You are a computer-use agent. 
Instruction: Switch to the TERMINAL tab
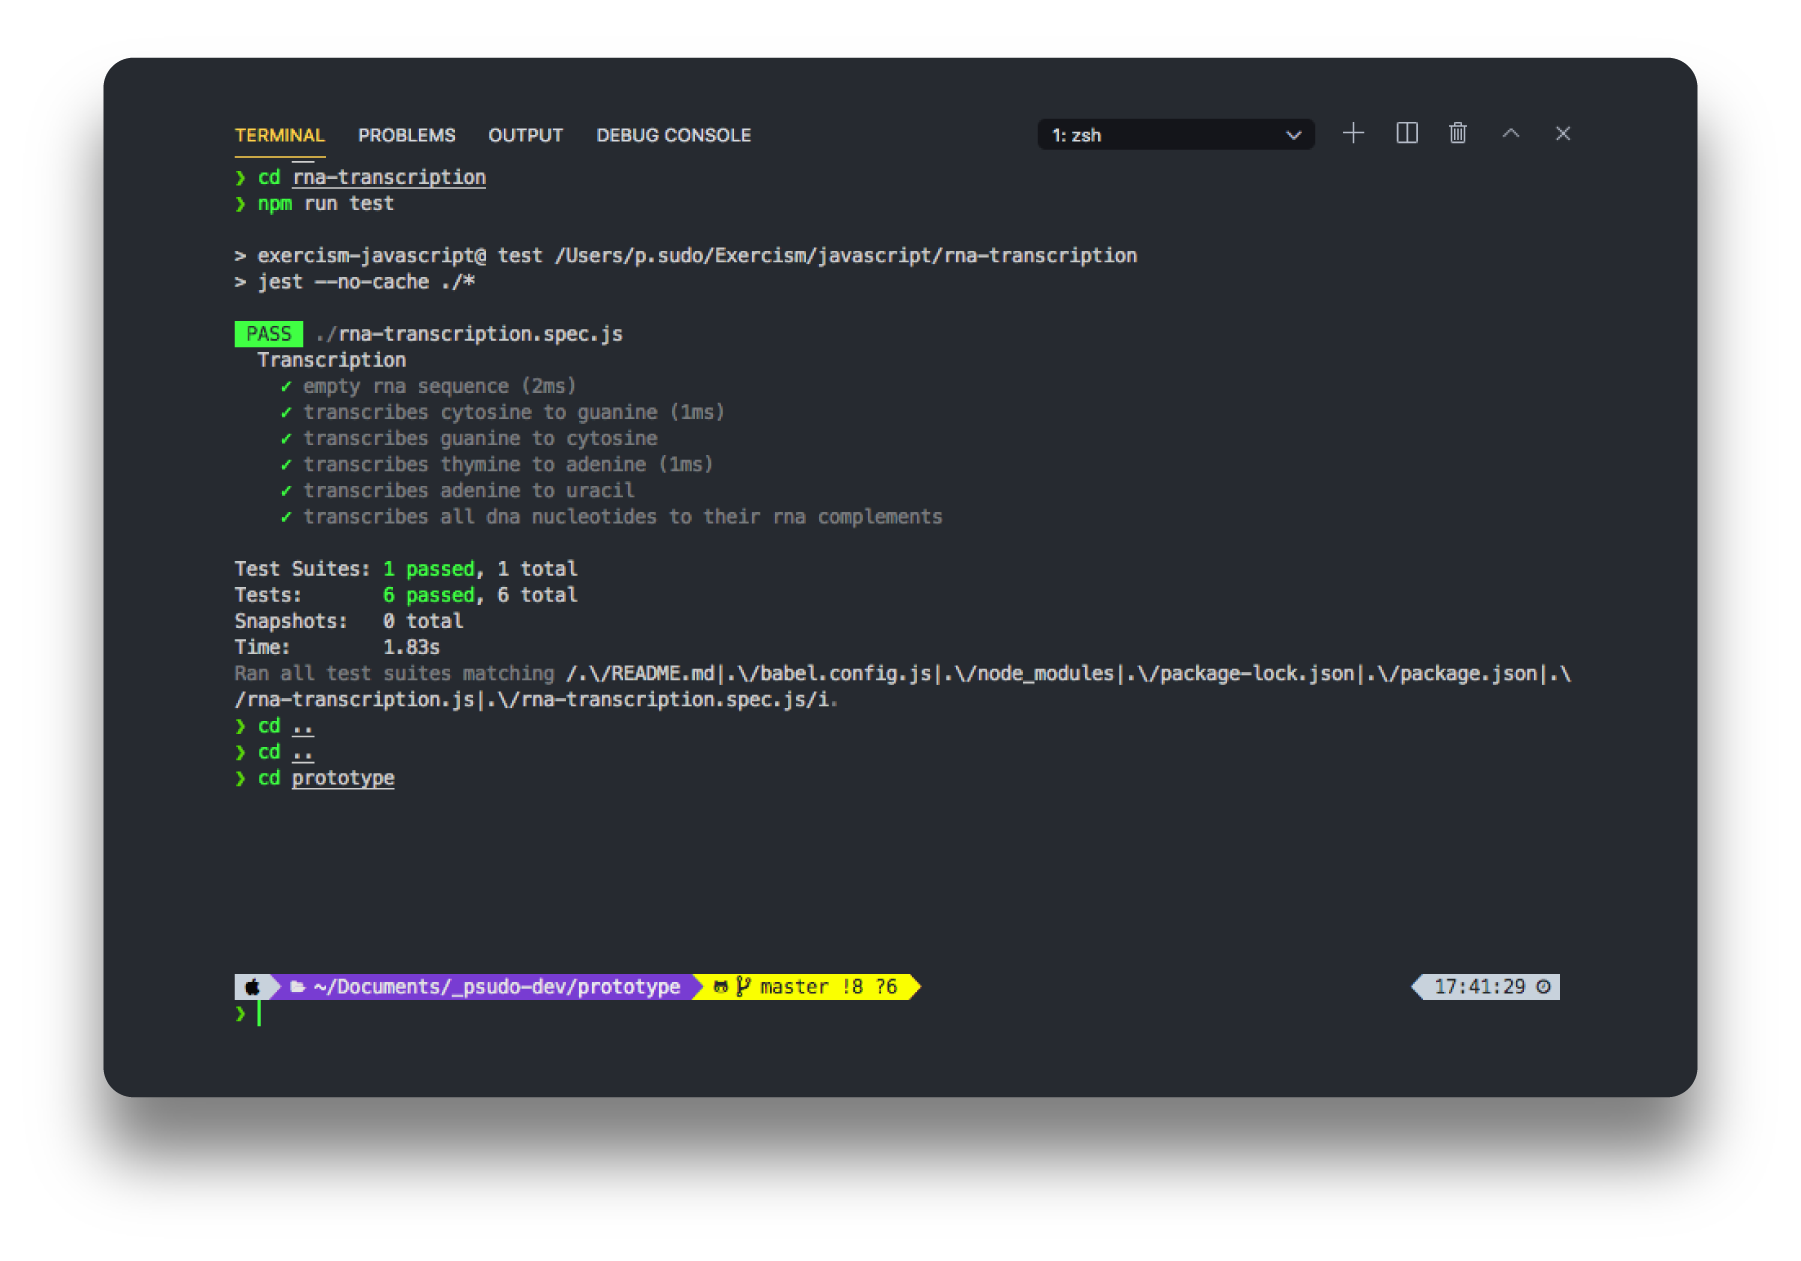(279, 135)
